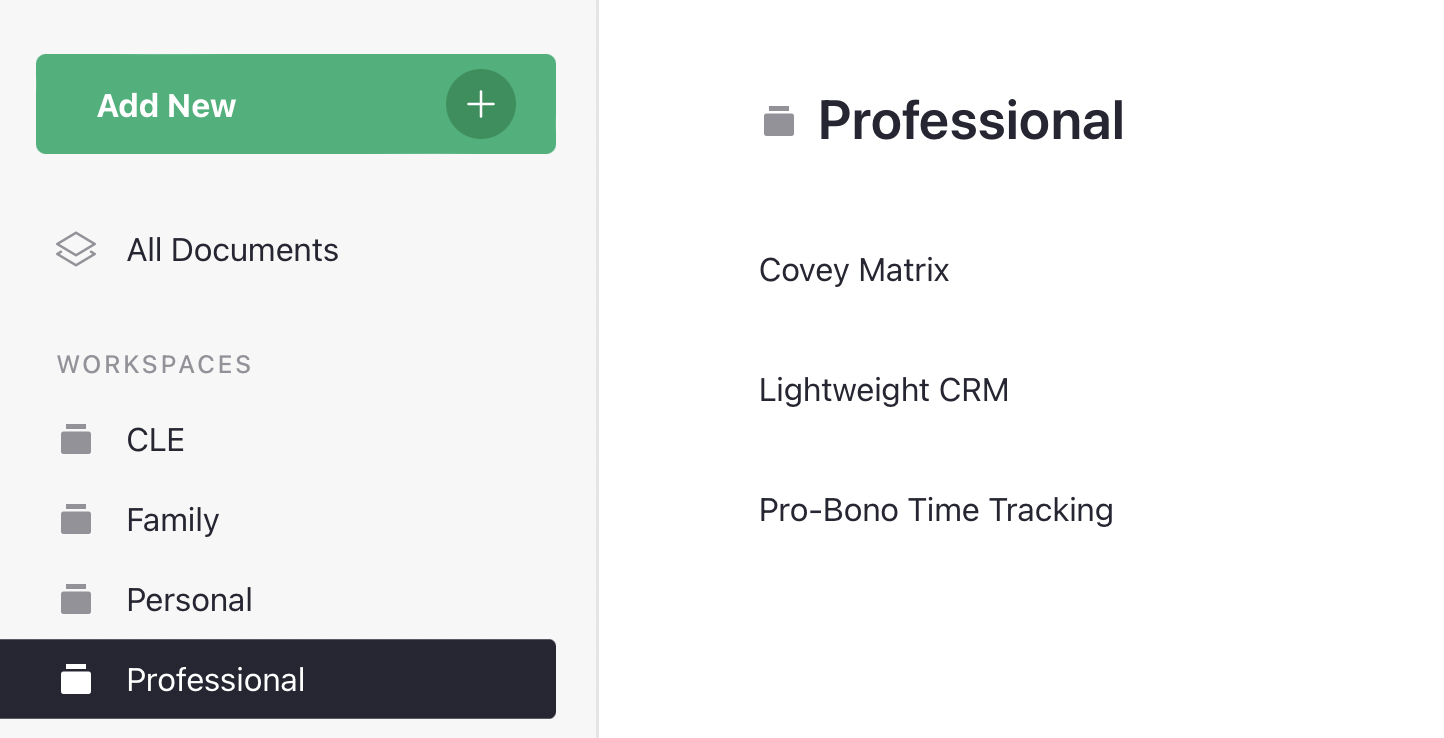Click the sidebar divider line
The height and width of the screenshot is (738, 1444).
598,369
